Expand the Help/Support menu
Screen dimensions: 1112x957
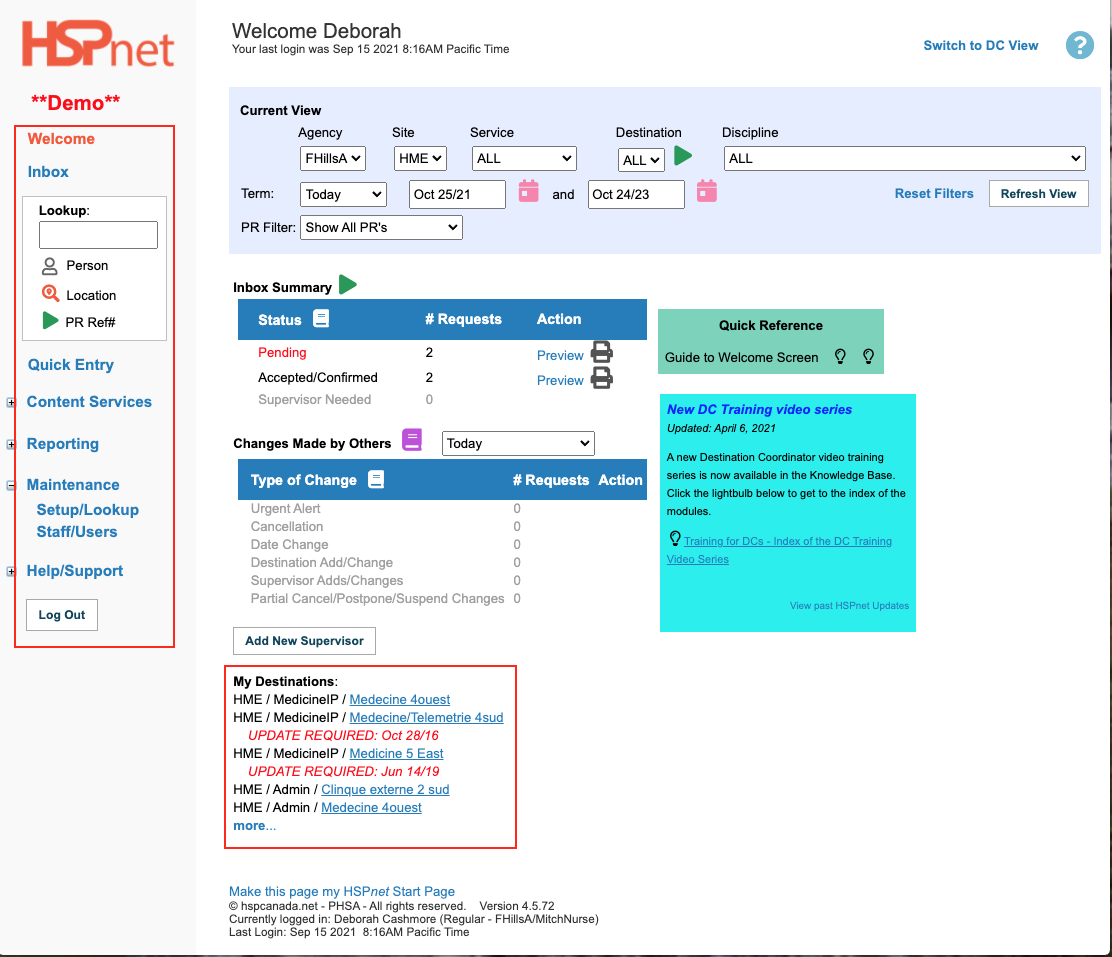pos(11,571)
